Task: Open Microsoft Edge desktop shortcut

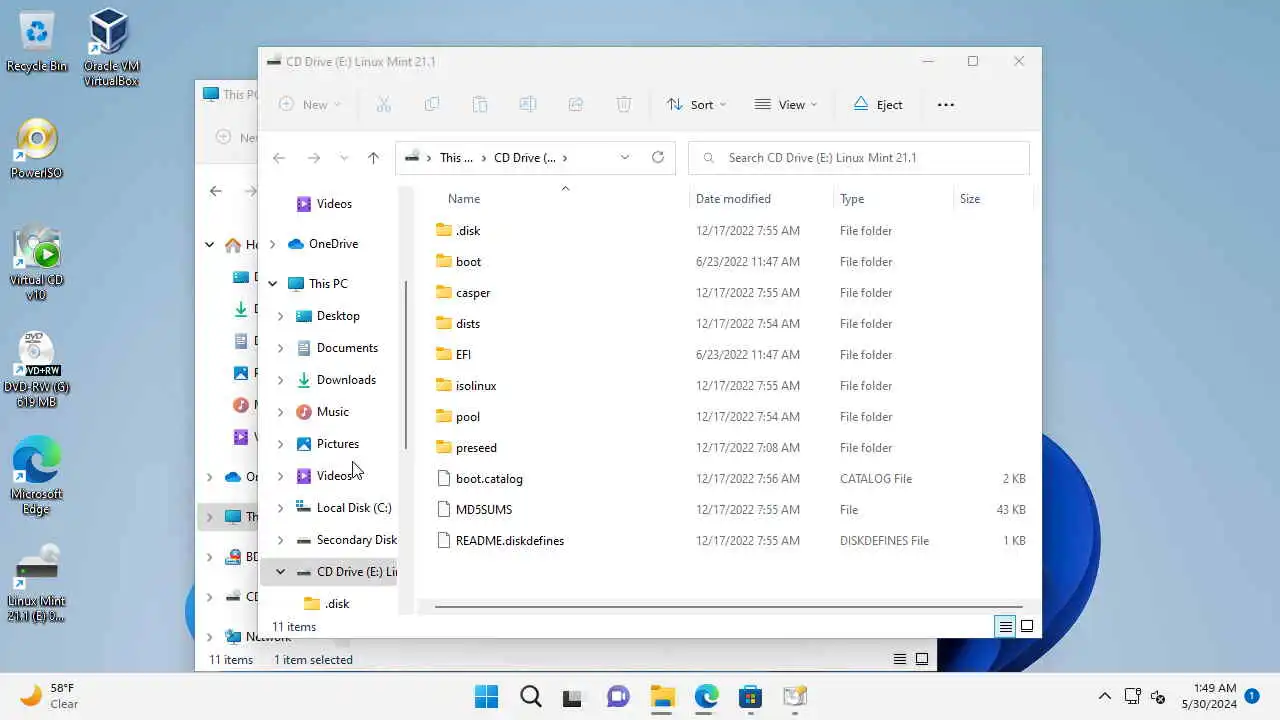Action: [37, 475]
